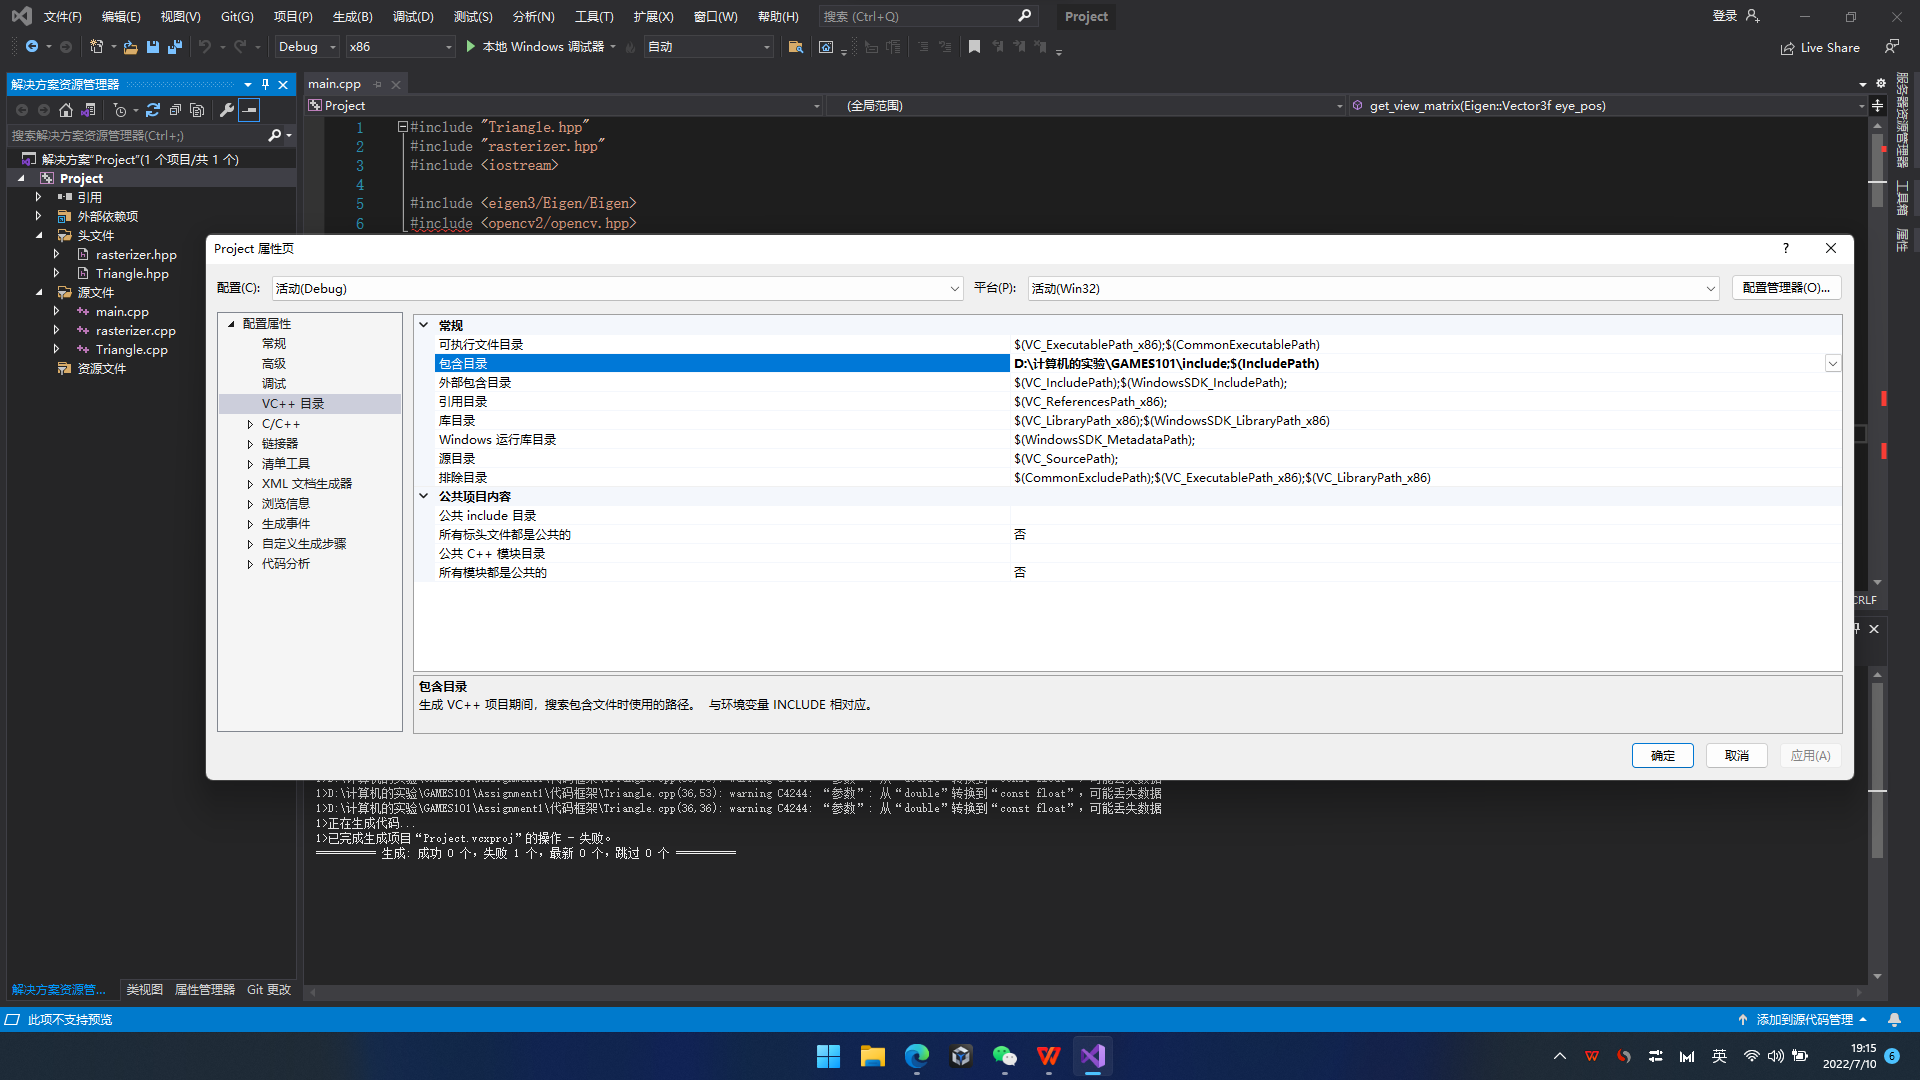
Task: Open the send feedback icon near Live Share
Action: click(1892, 47)
